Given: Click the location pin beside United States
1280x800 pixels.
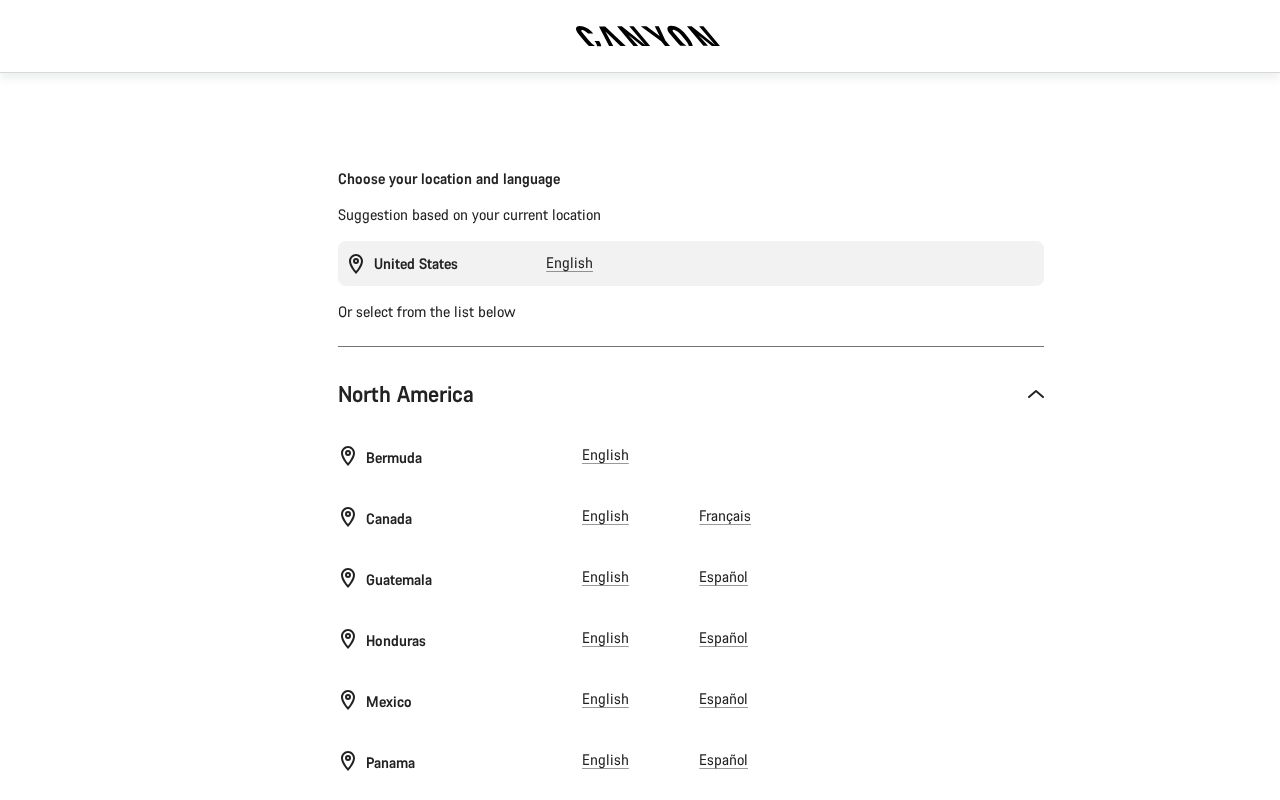Looking at the screenshot, I should coord(356,264).
